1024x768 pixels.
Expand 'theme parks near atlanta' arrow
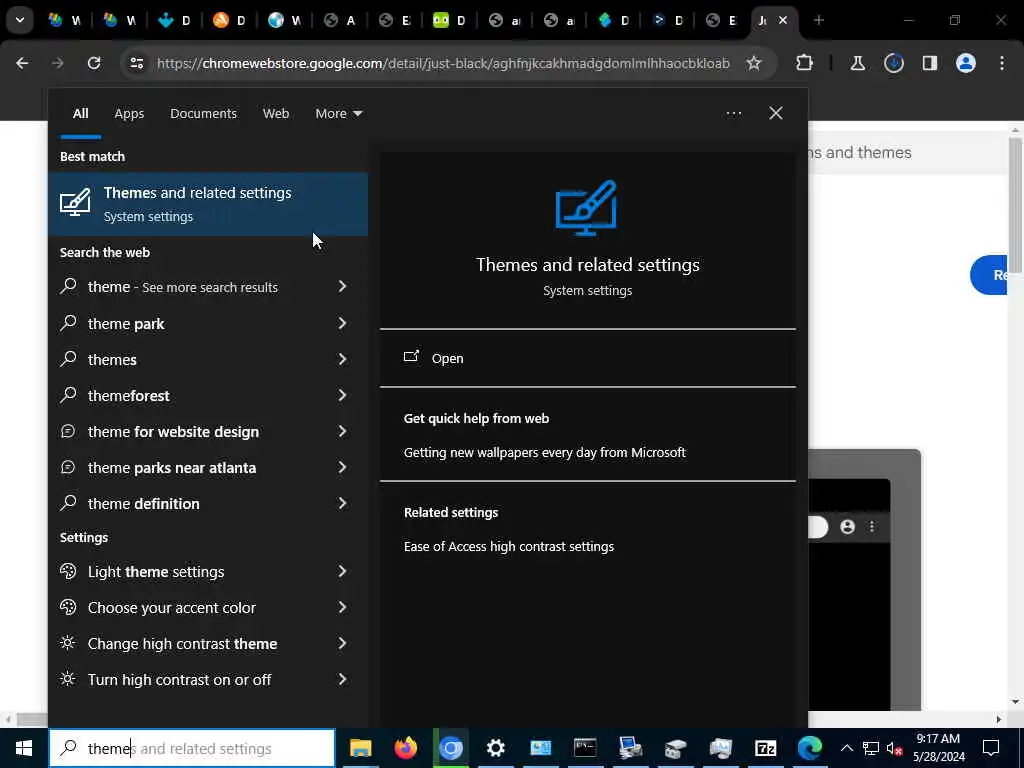[x=342, y=466]
